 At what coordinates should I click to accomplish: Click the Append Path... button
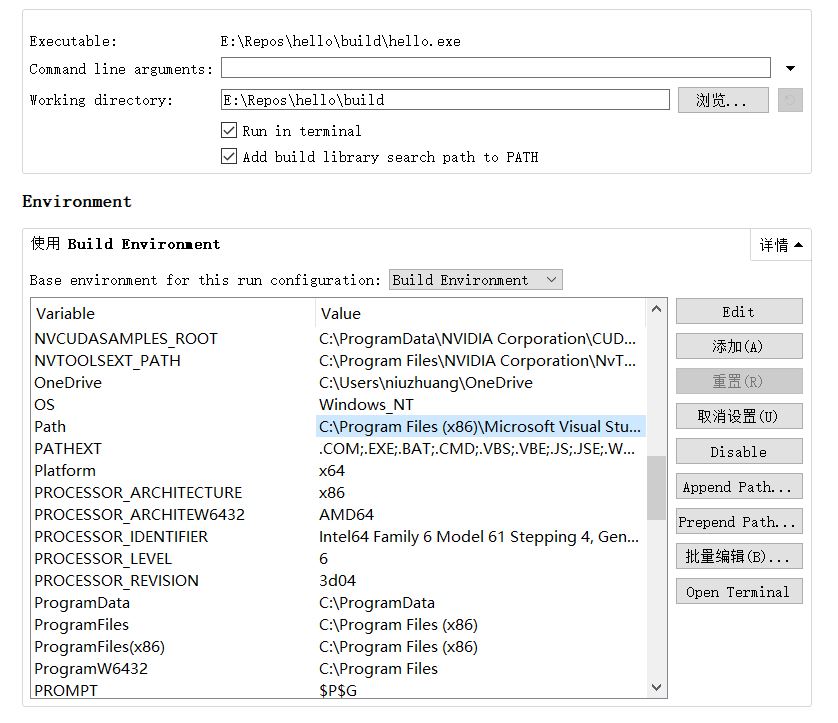click(x=738, y=487)
